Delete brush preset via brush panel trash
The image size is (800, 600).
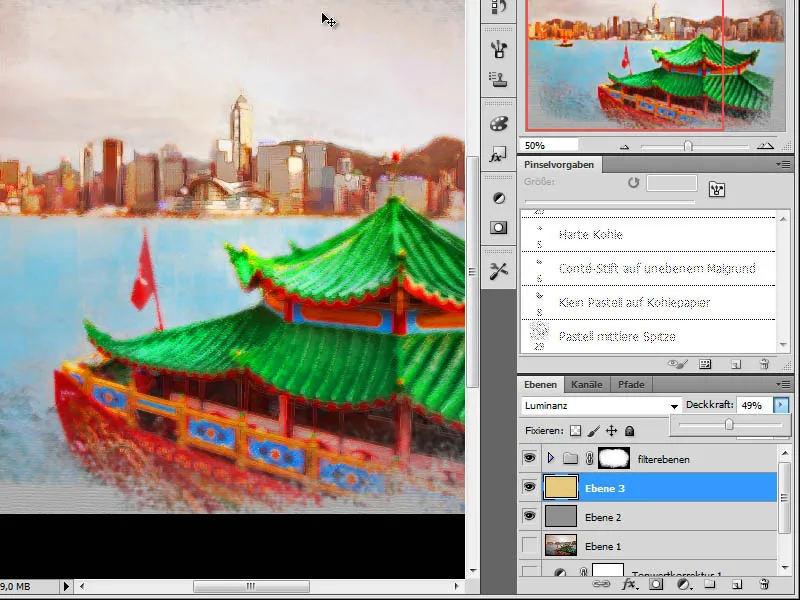(764, 364)
